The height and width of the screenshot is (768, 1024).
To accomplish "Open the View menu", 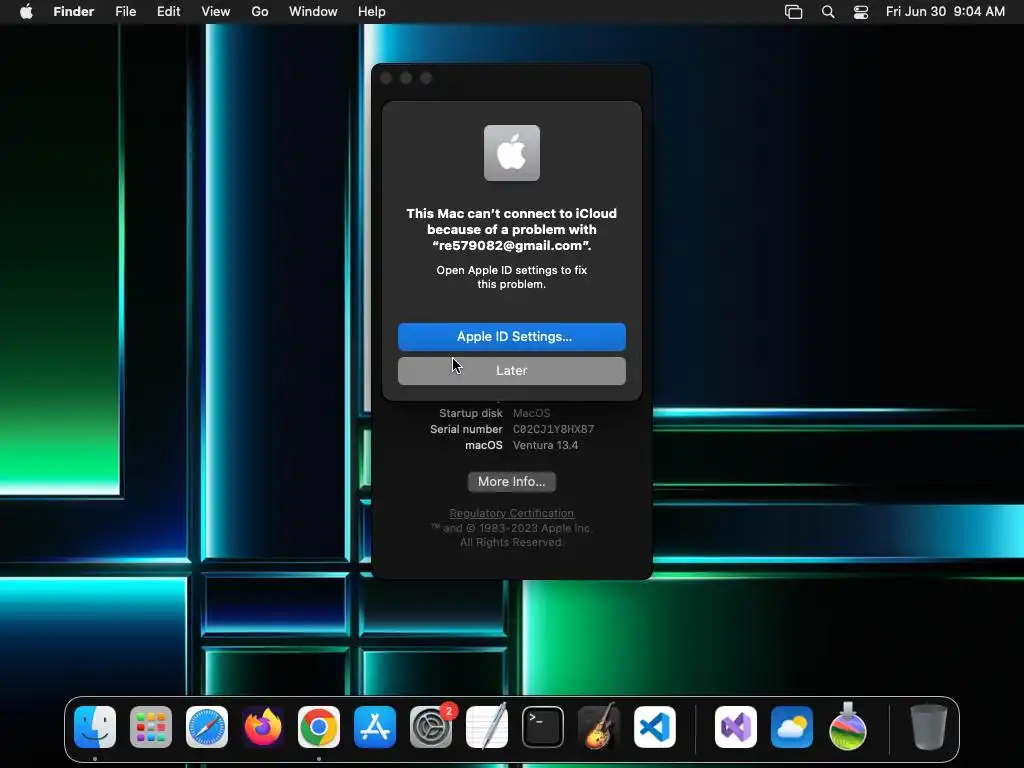I will click(216, 12).
